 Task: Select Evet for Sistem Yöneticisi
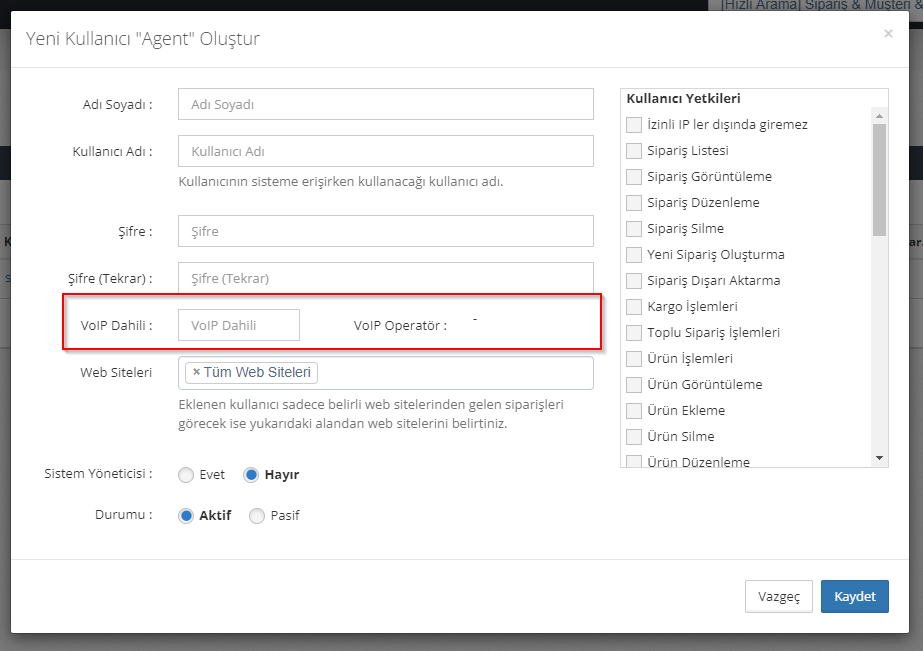point(186,475)
